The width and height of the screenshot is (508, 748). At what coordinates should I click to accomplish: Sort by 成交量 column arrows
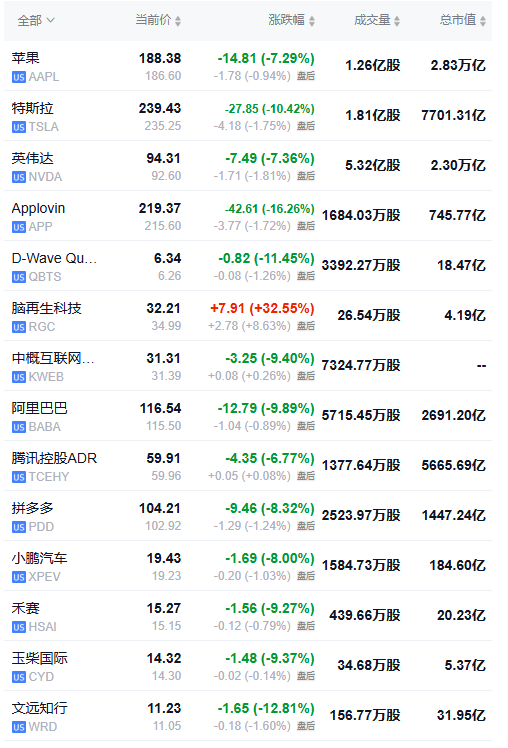[x=397, y=21]
